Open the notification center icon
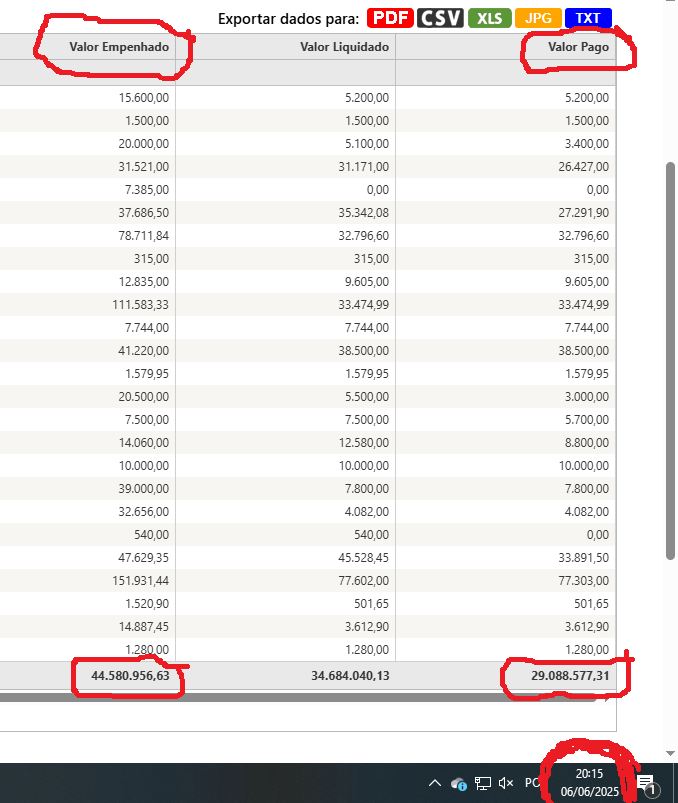 (x=646, y=784)
